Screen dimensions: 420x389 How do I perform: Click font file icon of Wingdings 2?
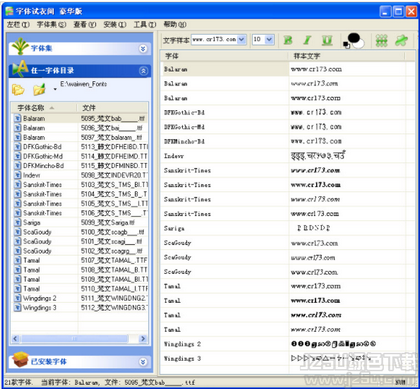coord(18,298)
